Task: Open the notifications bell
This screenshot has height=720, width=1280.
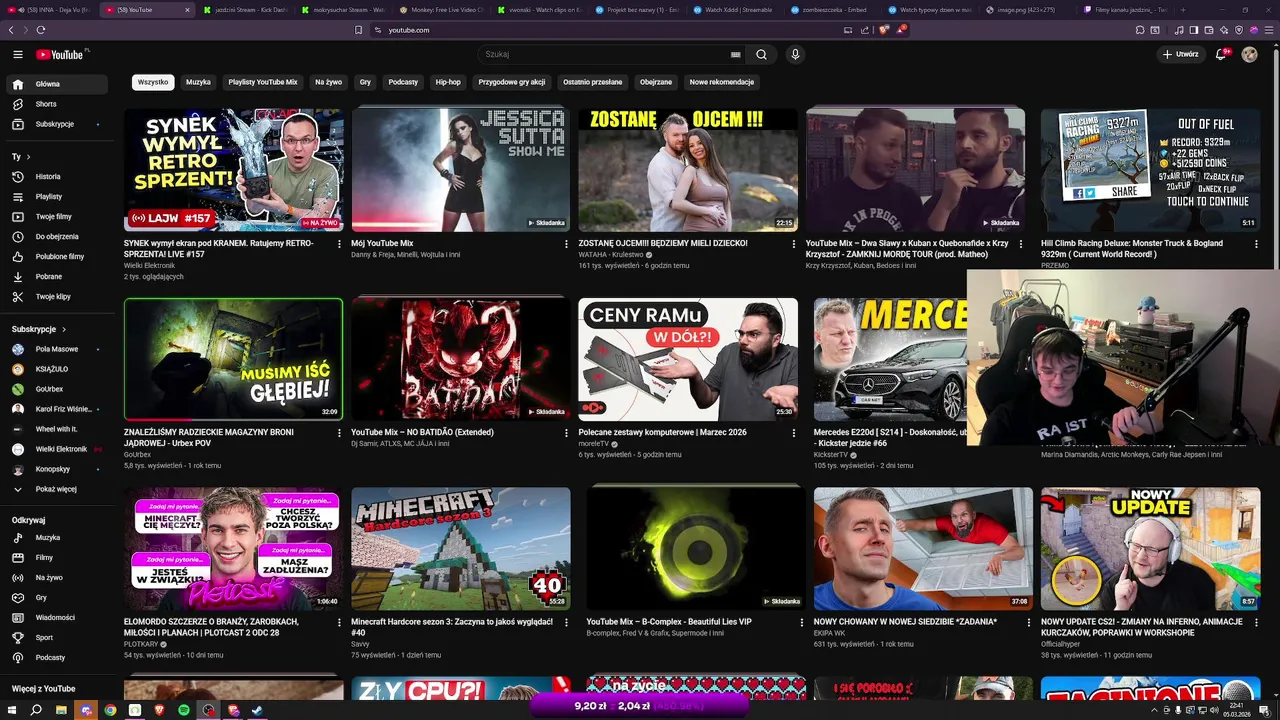Action: [1221, 54]
